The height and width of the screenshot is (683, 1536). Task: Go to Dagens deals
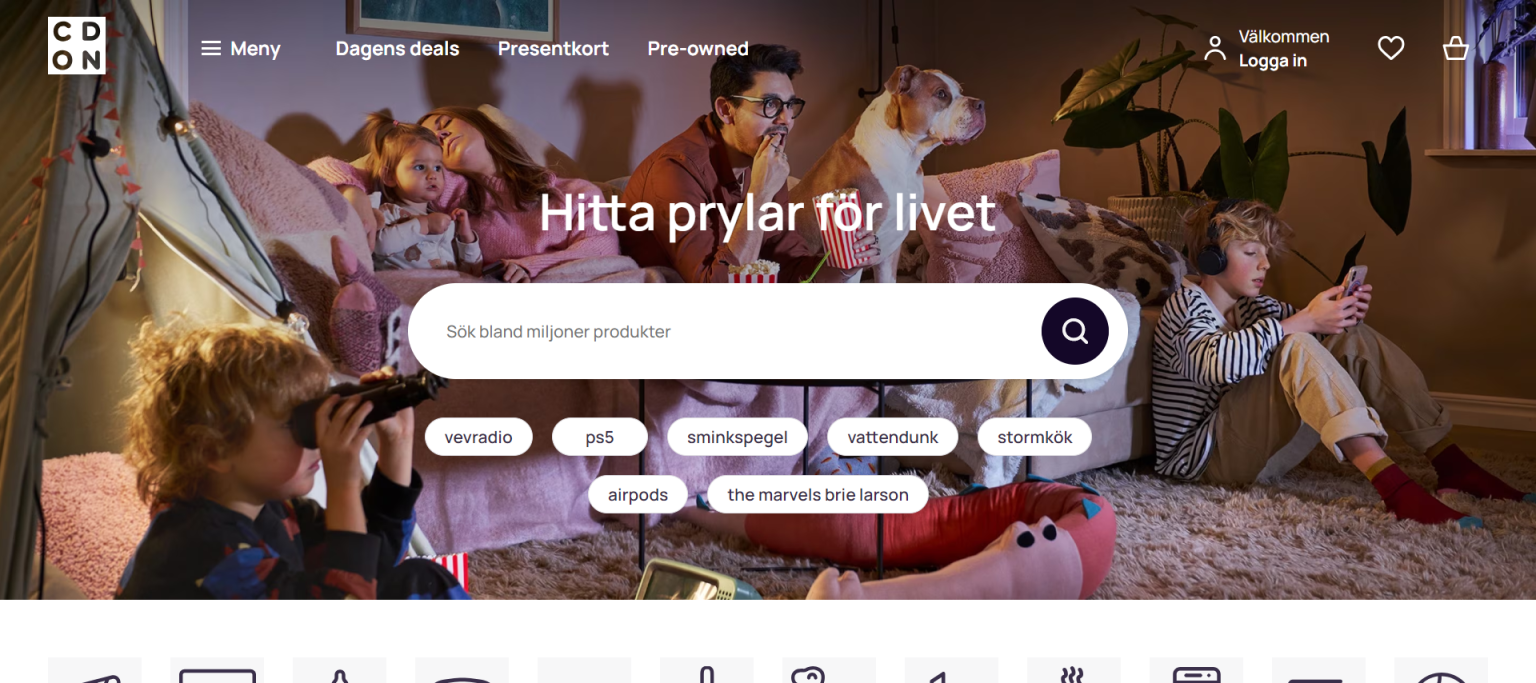(x=397, y=48)
